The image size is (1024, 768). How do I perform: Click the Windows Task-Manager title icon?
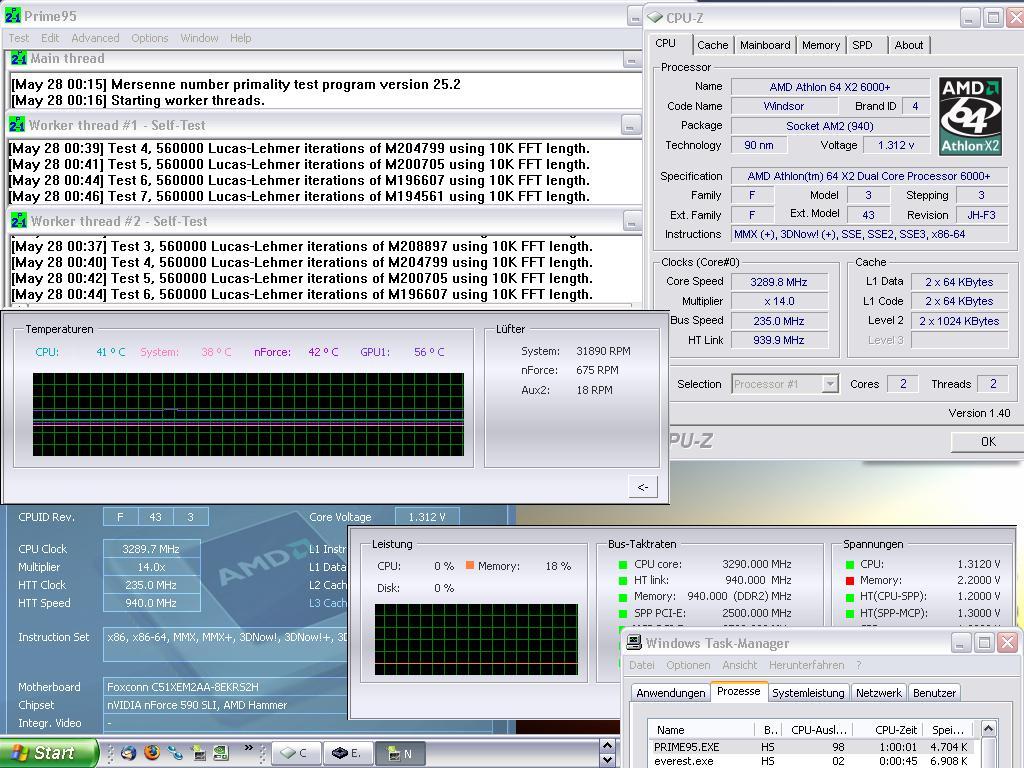(x=633, y=643)
